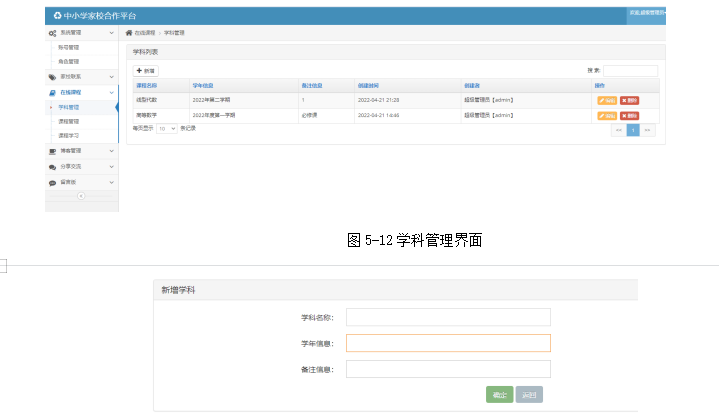Collapse the 在线课程 menu chevron
Screen dimensions: 719x419
pos(111,92)
